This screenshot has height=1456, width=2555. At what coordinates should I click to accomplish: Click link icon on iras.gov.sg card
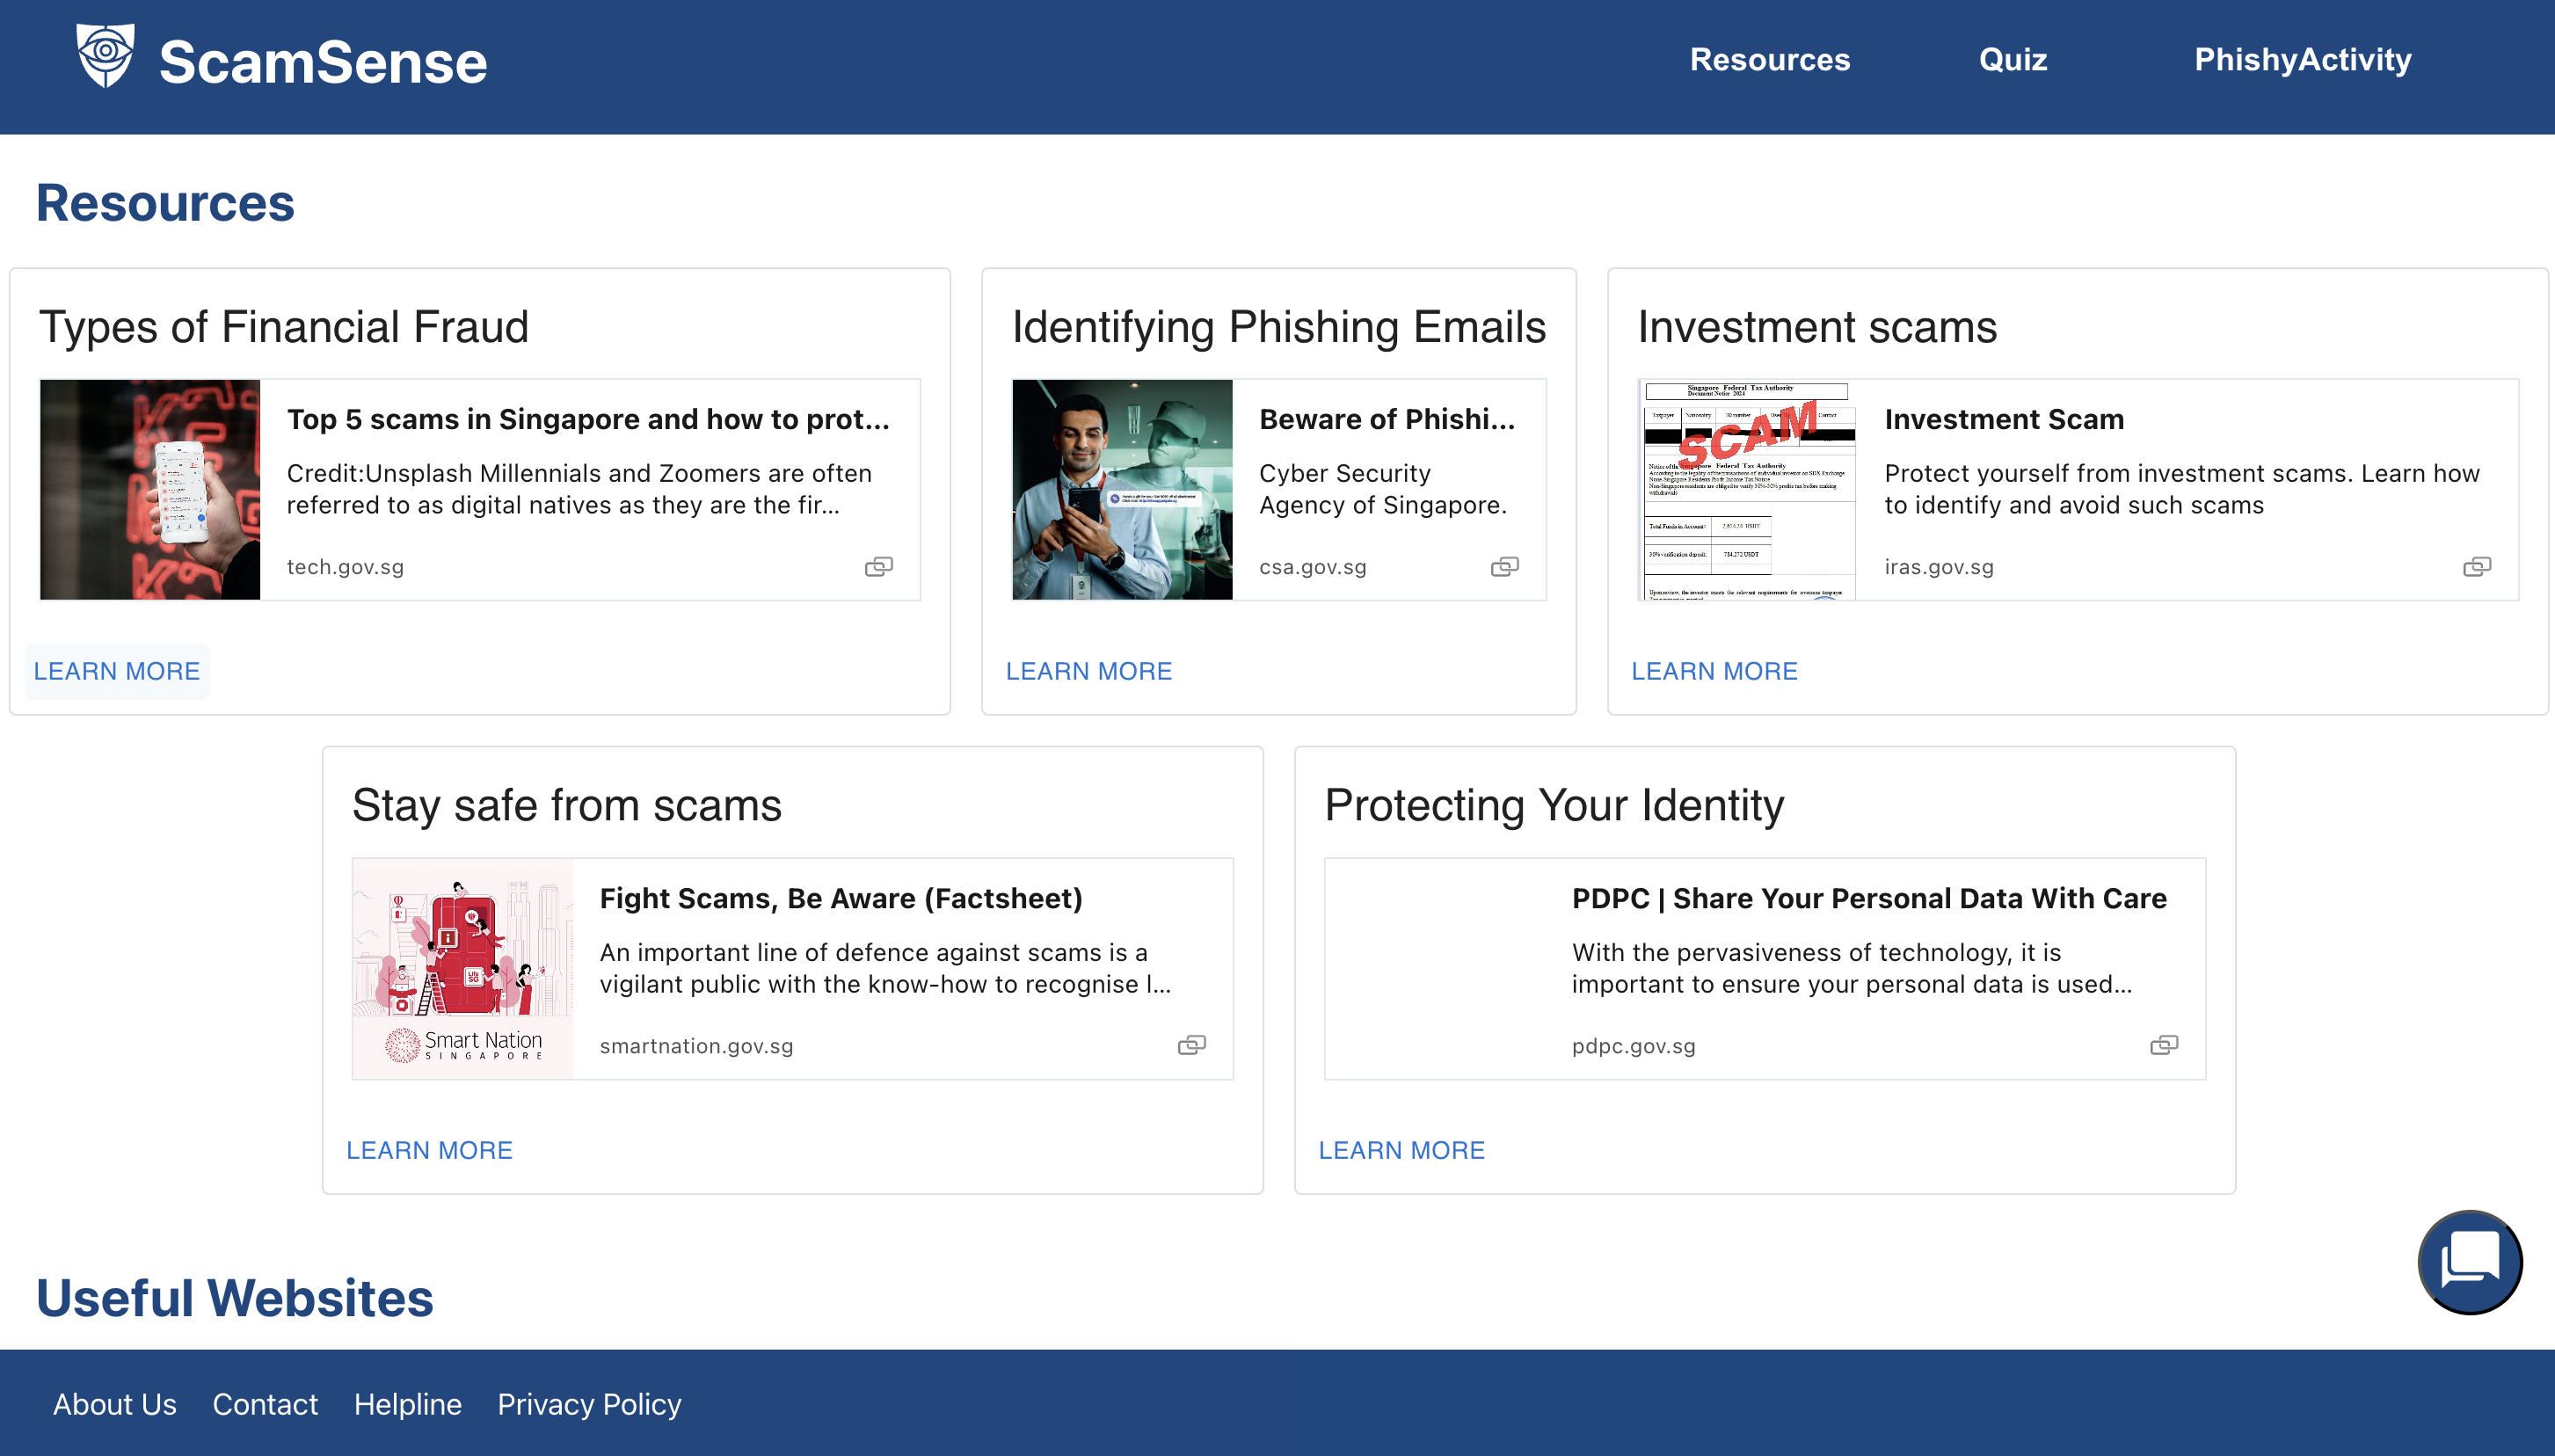click(x=2476, y=567)
